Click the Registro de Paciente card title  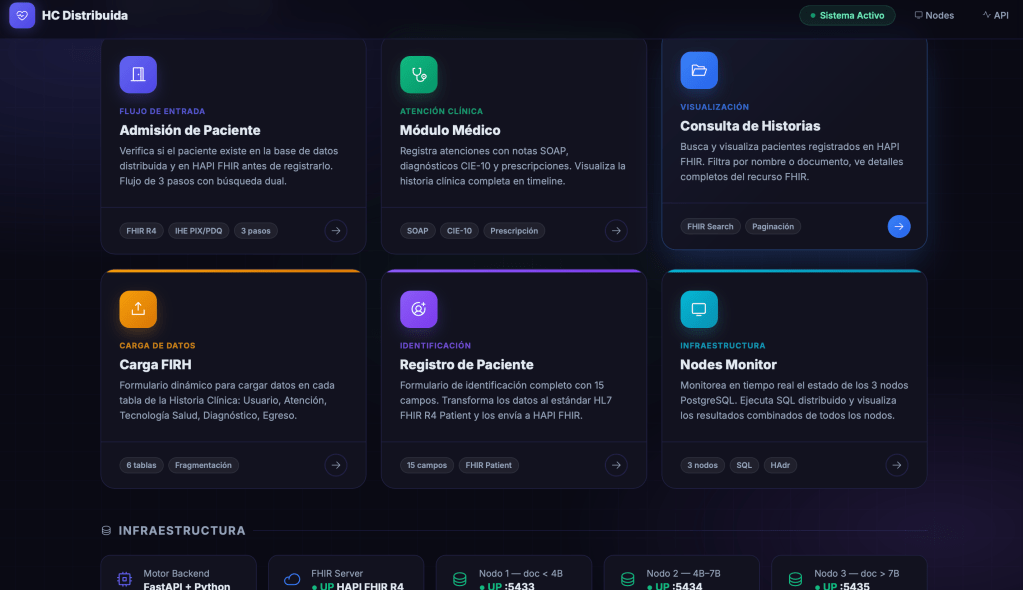coord(466,365)
